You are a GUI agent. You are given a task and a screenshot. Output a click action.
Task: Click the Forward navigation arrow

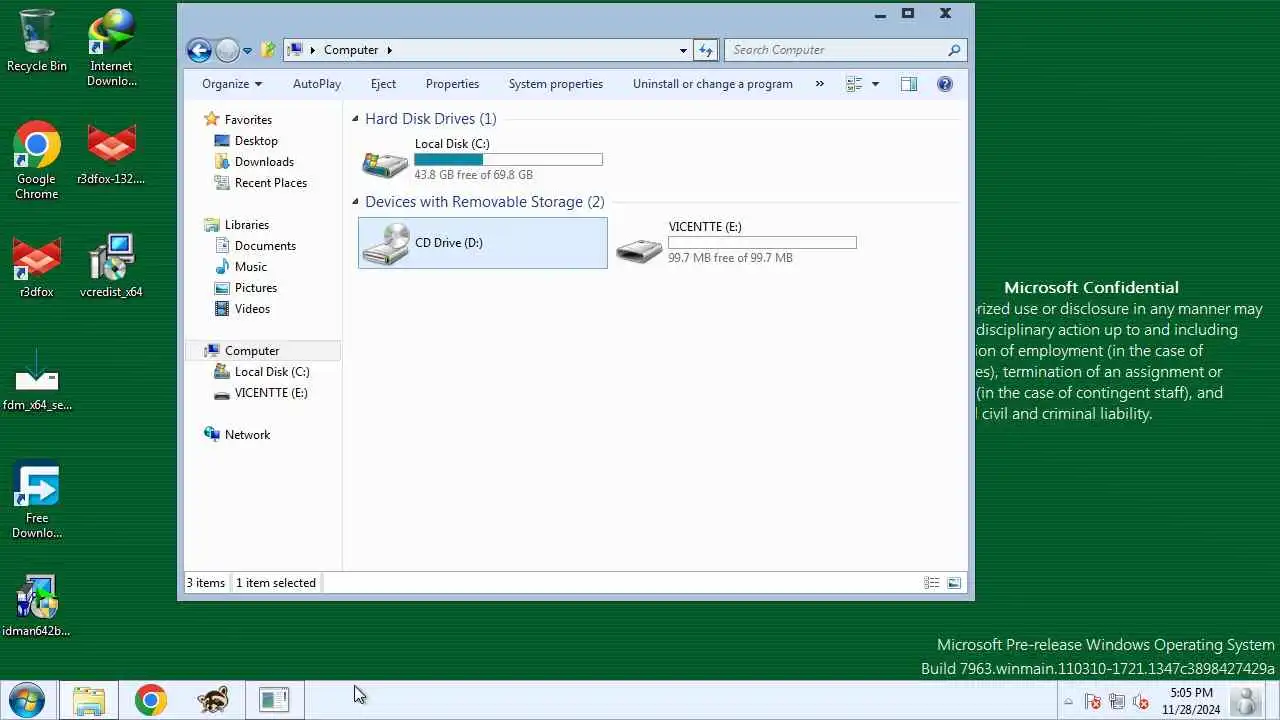(x=227, y=50)
